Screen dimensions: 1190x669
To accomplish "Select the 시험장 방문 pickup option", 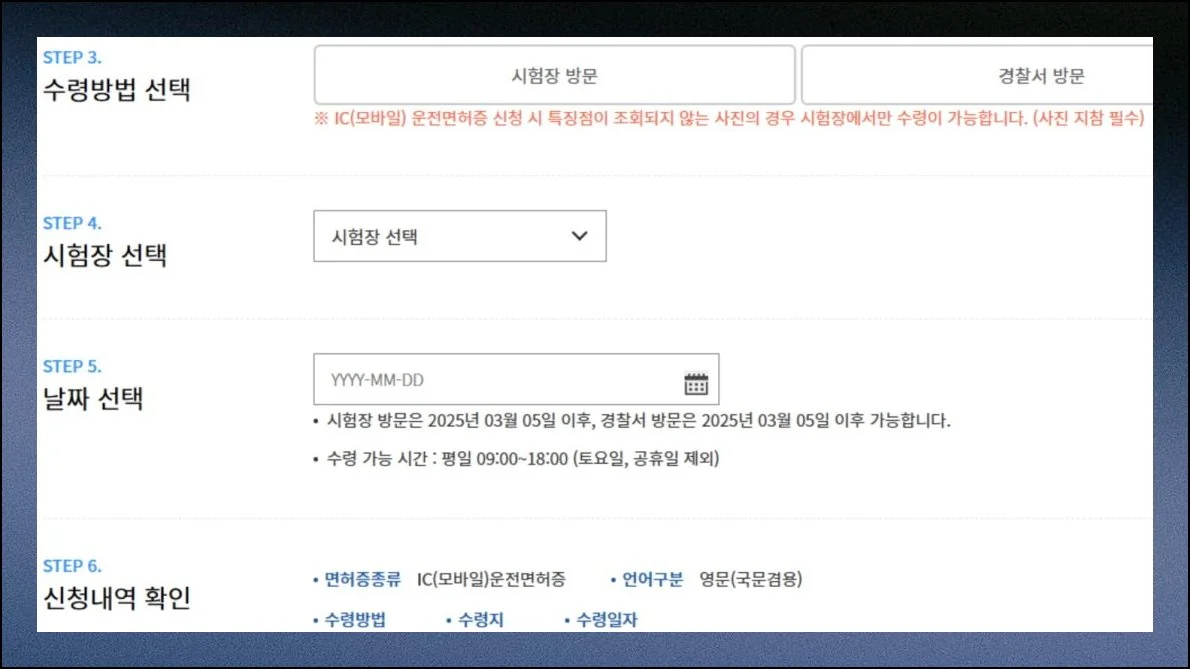I will pos(554,76).
